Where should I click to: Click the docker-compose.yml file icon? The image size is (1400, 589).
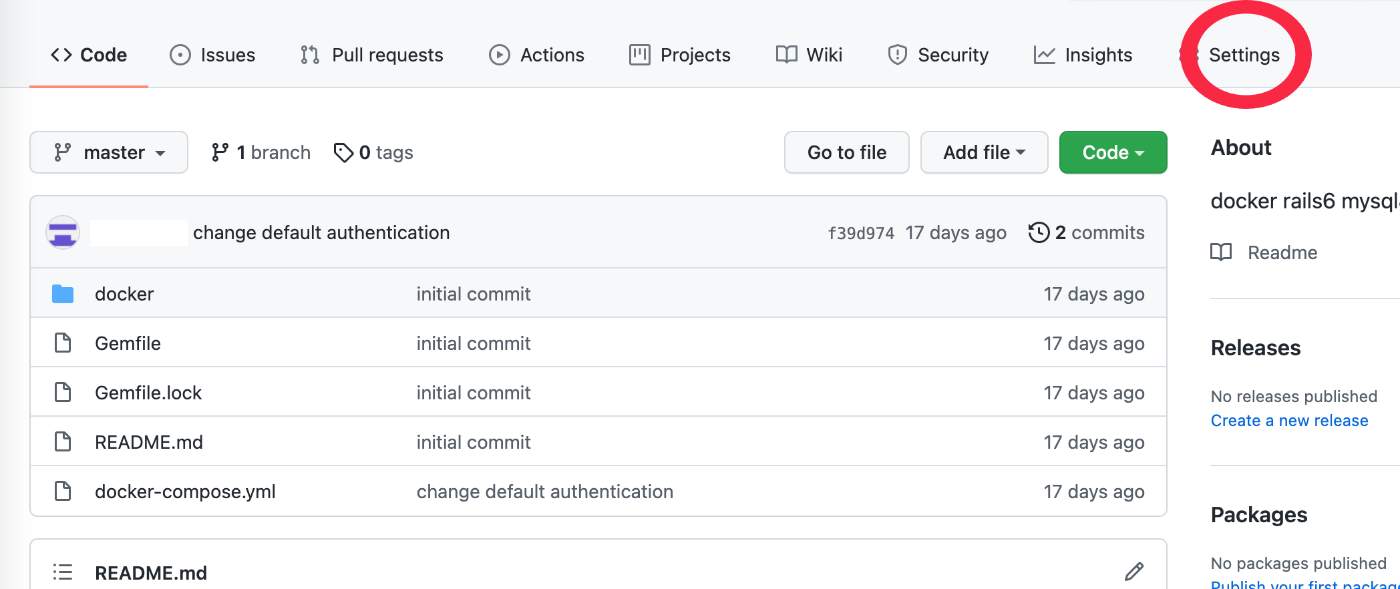click(x=63, y=492)
